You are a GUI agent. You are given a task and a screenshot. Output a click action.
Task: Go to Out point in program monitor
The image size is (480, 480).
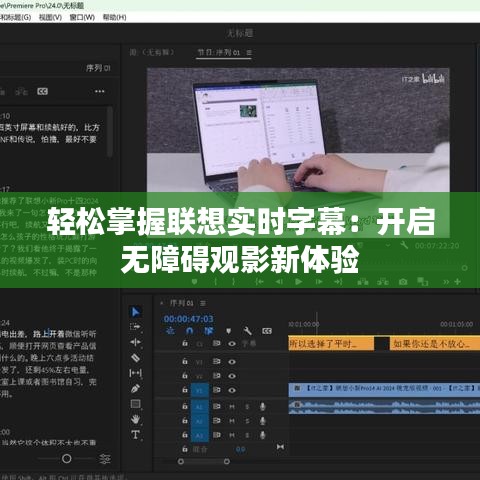pyautogui.click(x=339, y=282)
